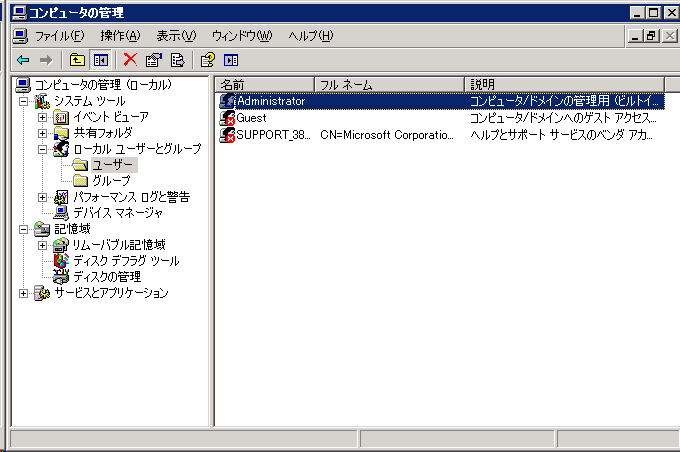Select コンピュータの管理 (ローカル) root label
The width and height of the screenshot is (680, 452).
tap(103, 85)
